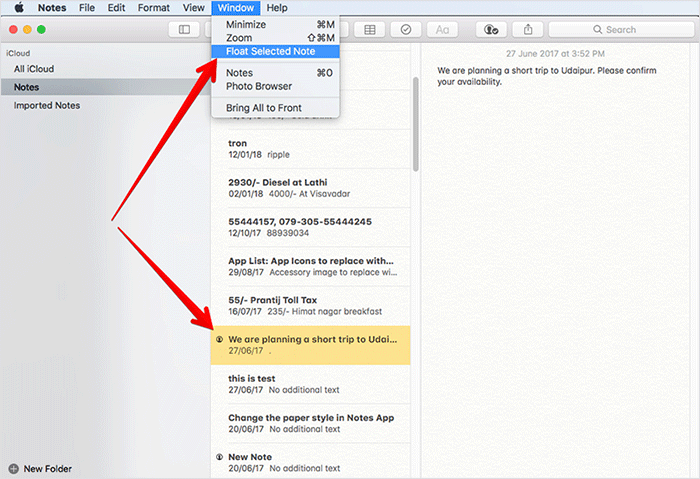Select Float Selected Note
The height and width of the screenshot is (479, 700).
pos(275,51)
